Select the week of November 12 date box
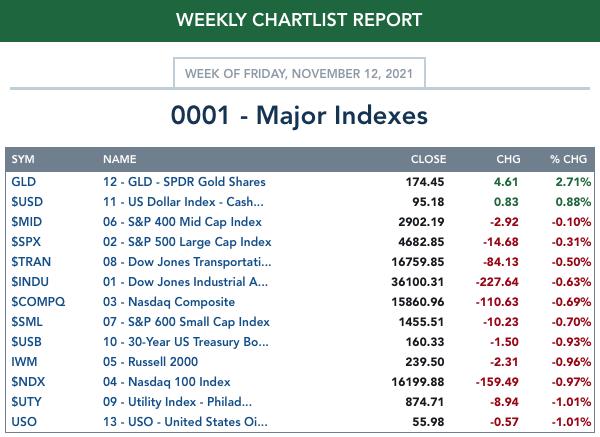 click(x=299, y=73)
